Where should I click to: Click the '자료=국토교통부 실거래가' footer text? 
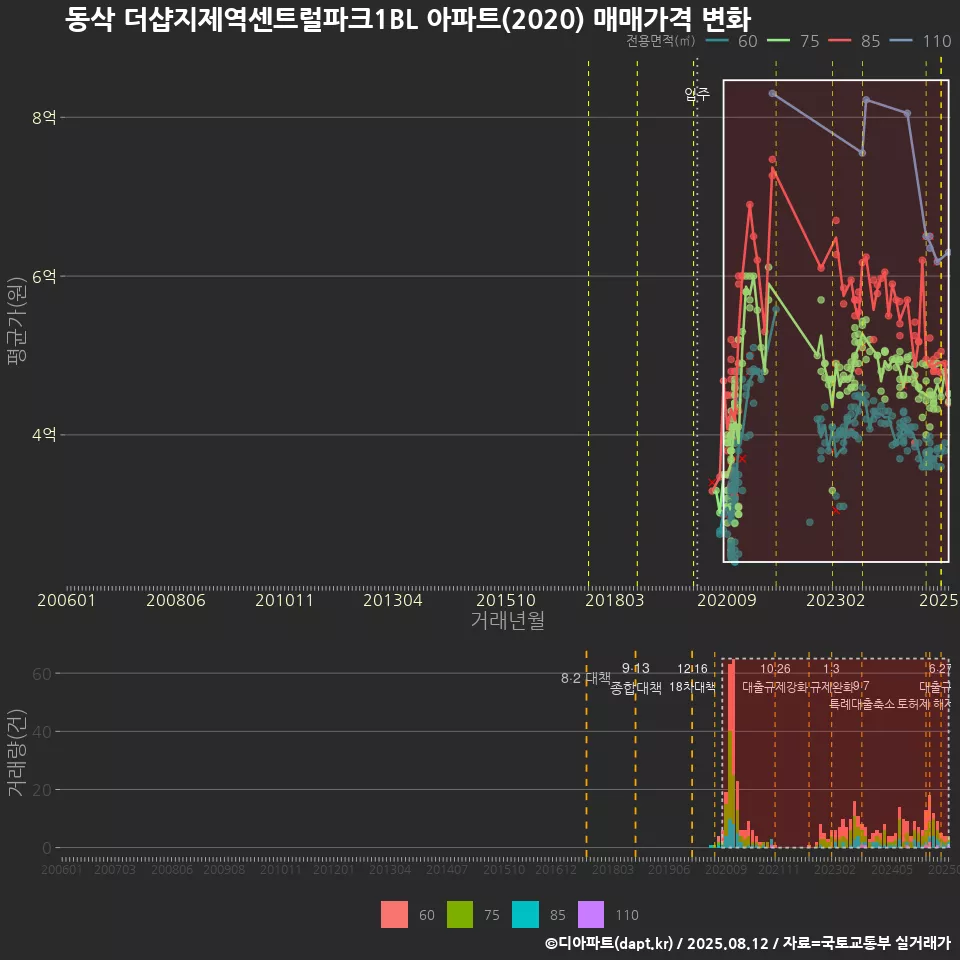[x=867, y=943]
